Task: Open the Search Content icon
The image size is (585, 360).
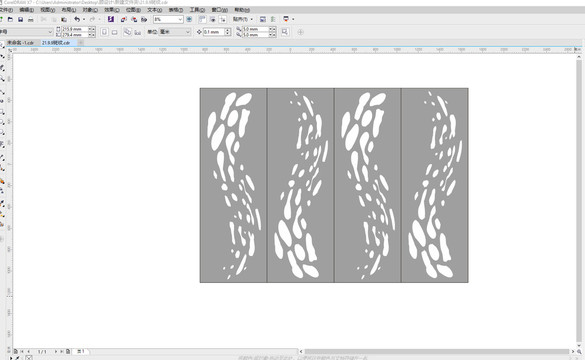Action: (111, 19)
